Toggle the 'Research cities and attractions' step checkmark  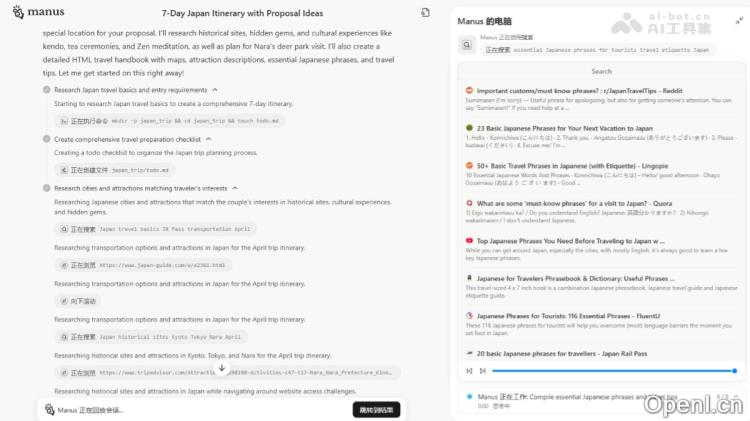click(x=47, y=188)
